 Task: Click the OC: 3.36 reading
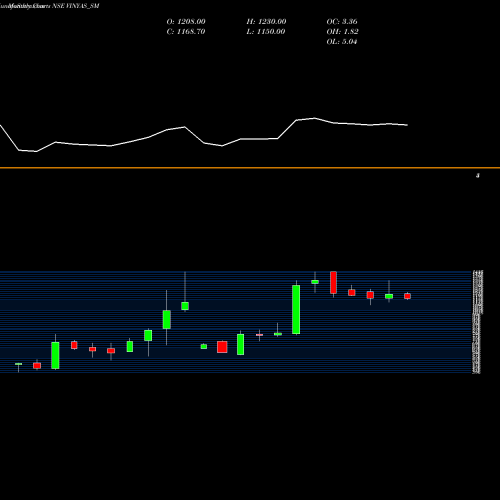[342, 22]
